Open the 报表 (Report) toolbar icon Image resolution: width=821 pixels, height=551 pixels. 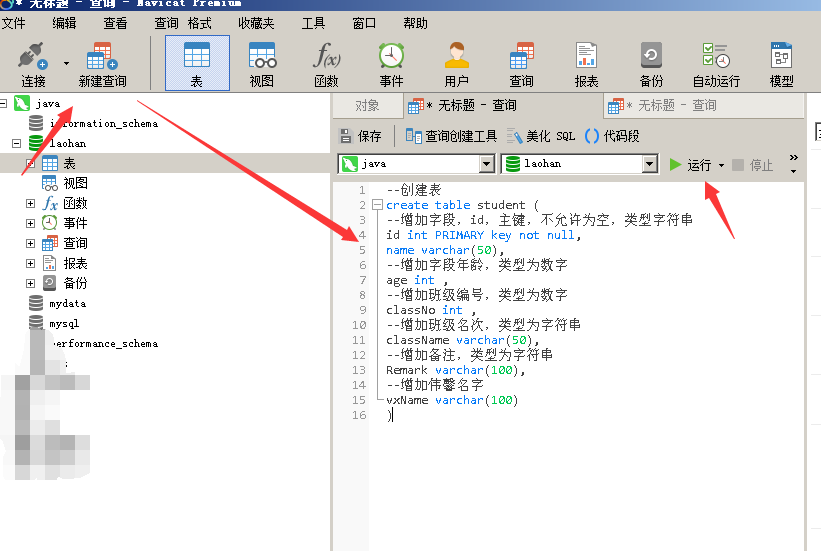click(586, 65)
